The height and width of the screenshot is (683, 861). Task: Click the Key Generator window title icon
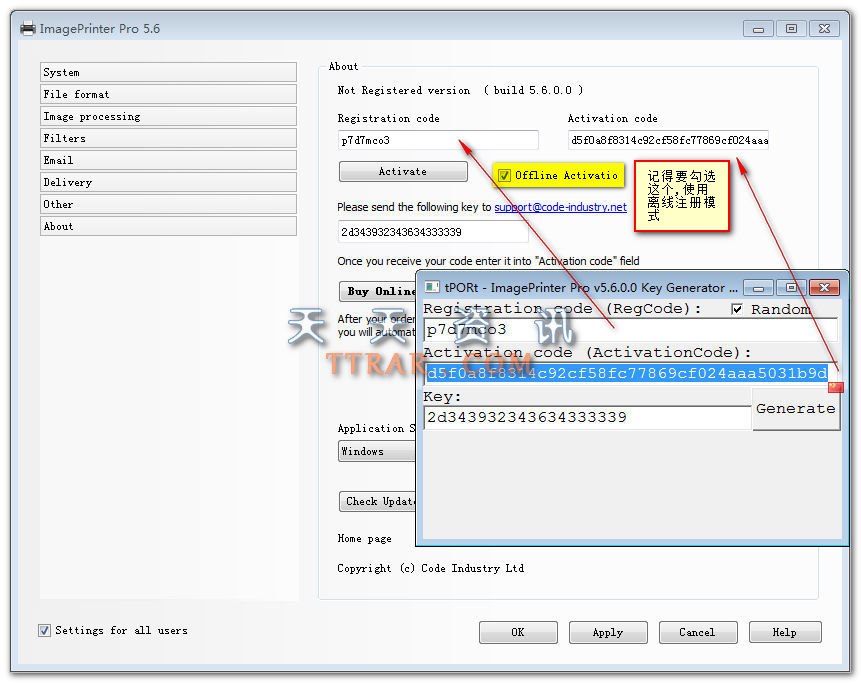[x=433, y=287]
